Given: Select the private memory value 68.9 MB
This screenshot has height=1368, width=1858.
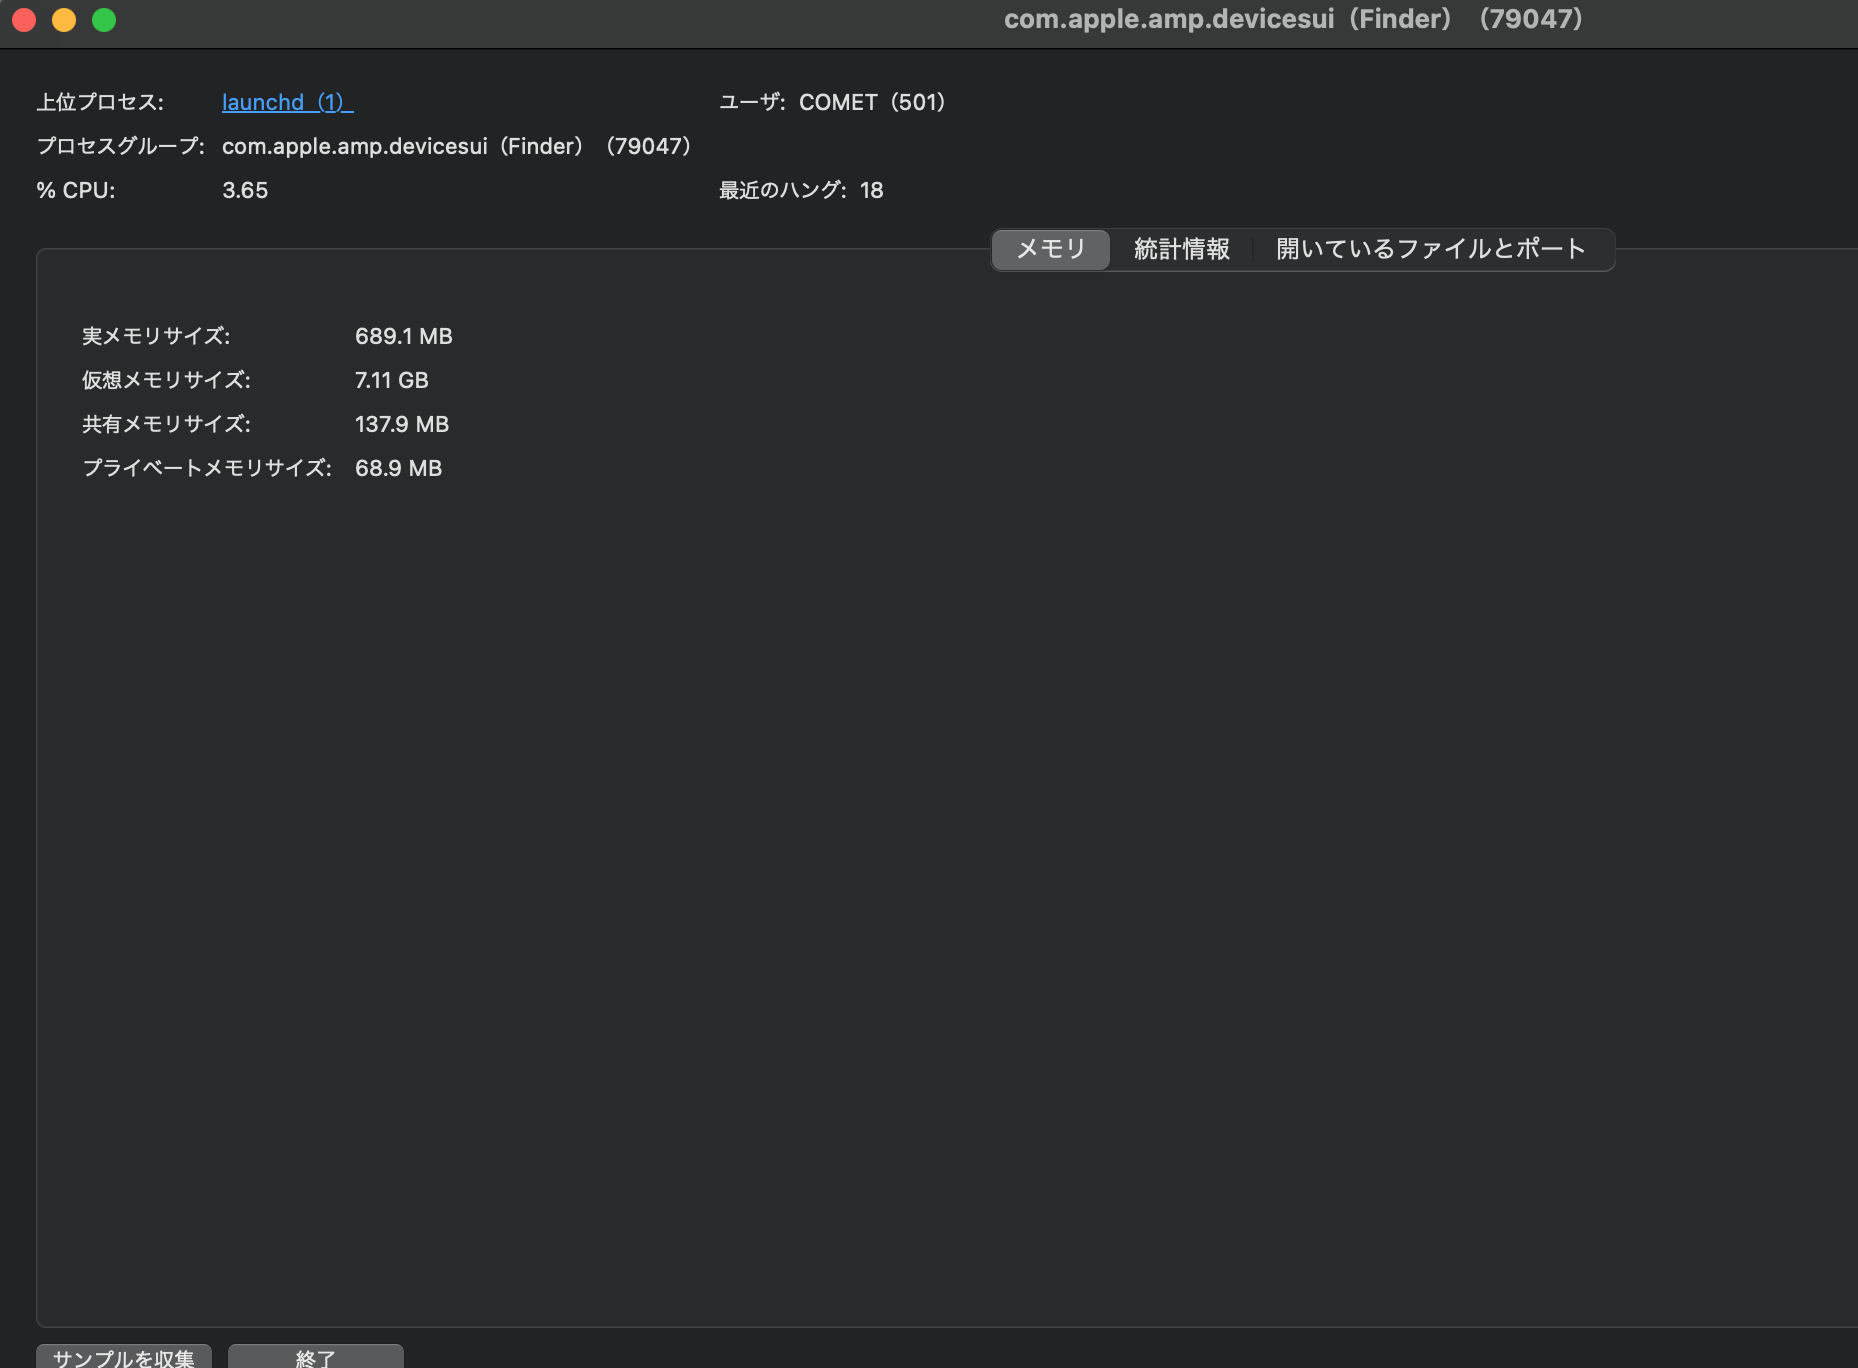Looking at the screenshot, I should coord(399,468).
